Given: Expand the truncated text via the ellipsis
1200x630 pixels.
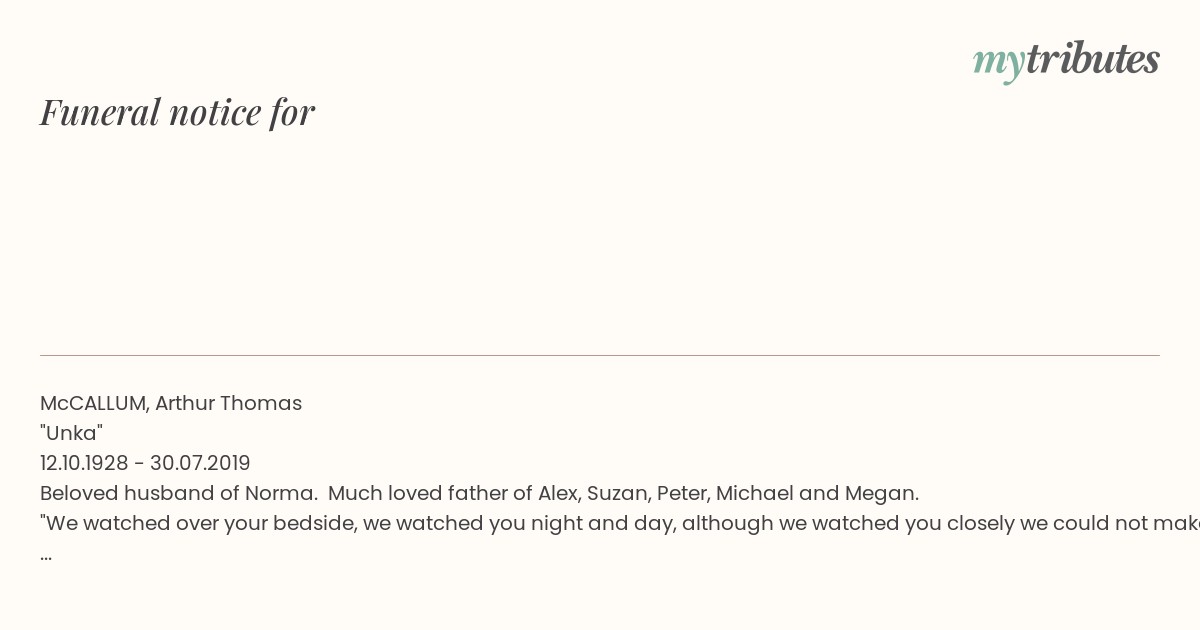Looking at the screenshot, I should coord(46,555).
